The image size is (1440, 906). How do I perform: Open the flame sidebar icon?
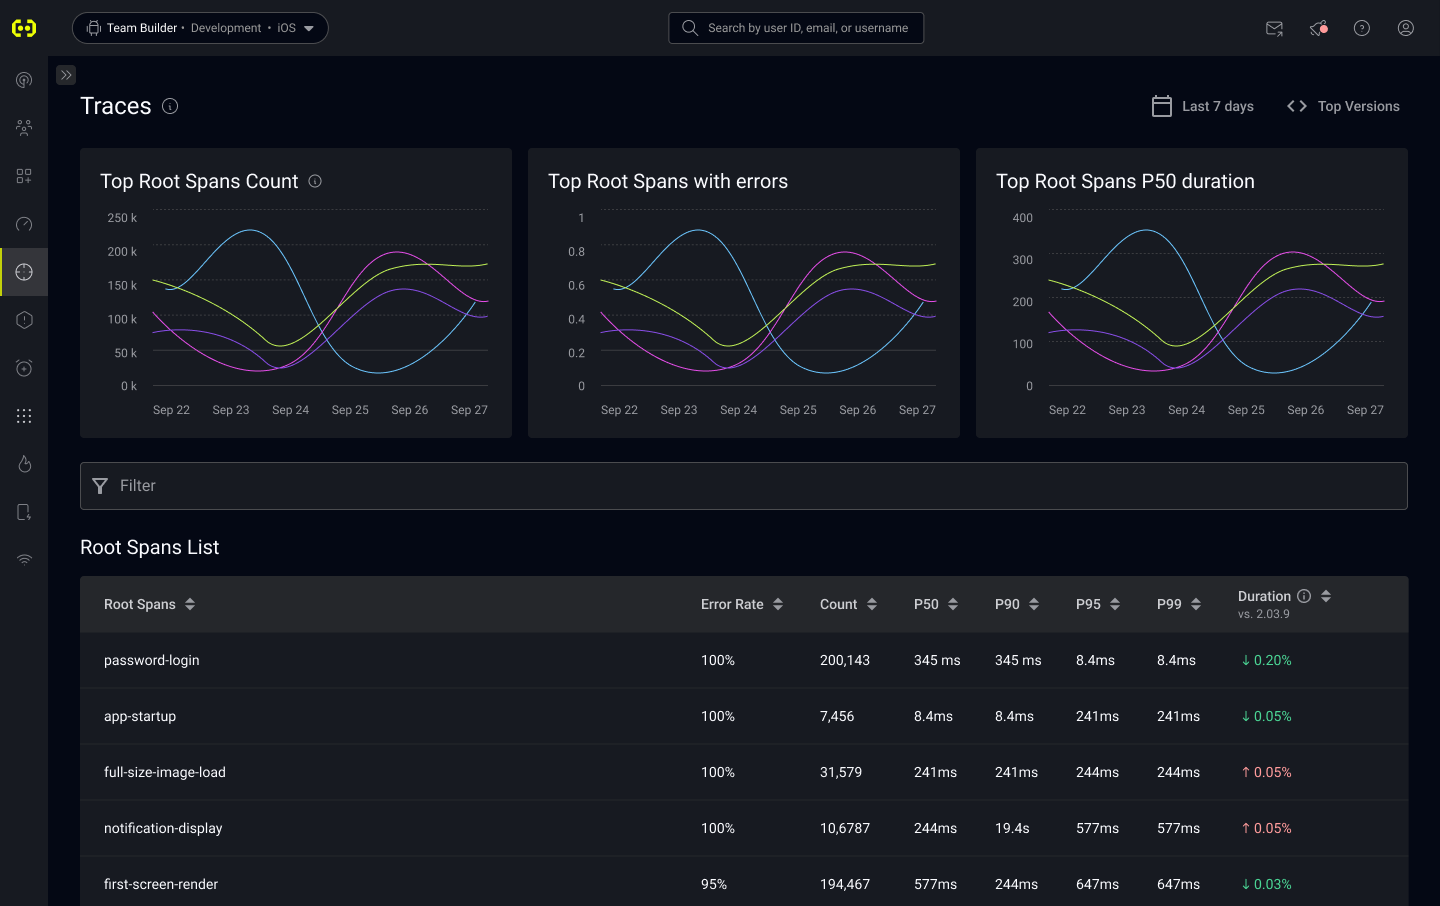point(24,464)
